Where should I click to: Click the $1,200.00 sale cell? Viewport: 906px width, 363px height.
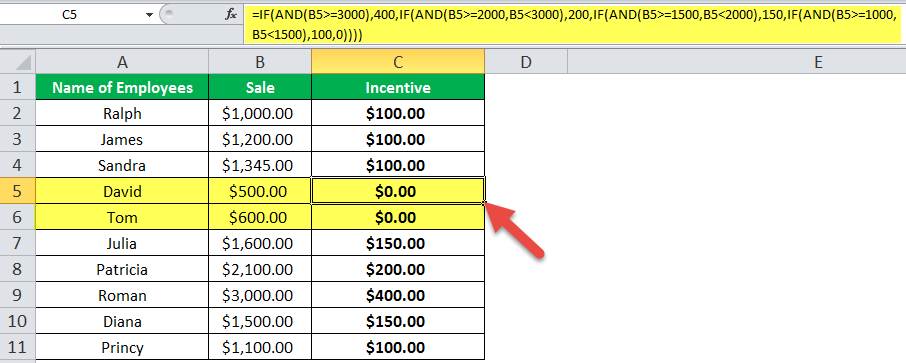pyautogui.click(x=260, y=139)
